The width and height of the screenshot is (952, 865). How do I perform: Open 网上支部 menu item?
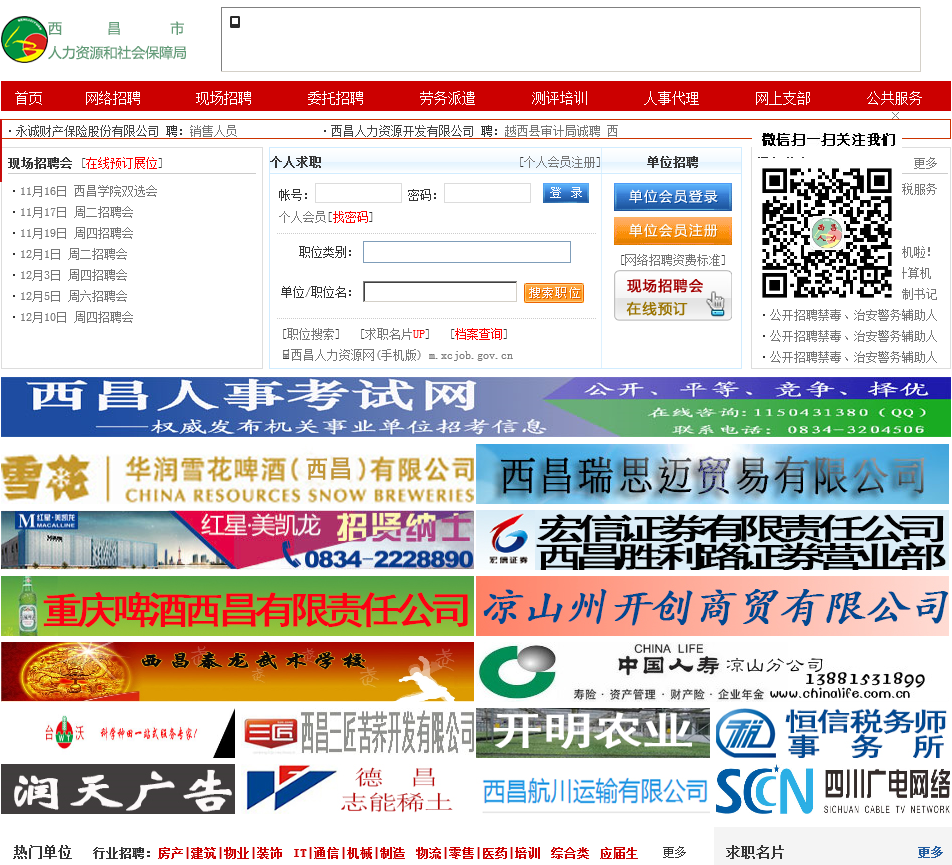pos(783,98)
